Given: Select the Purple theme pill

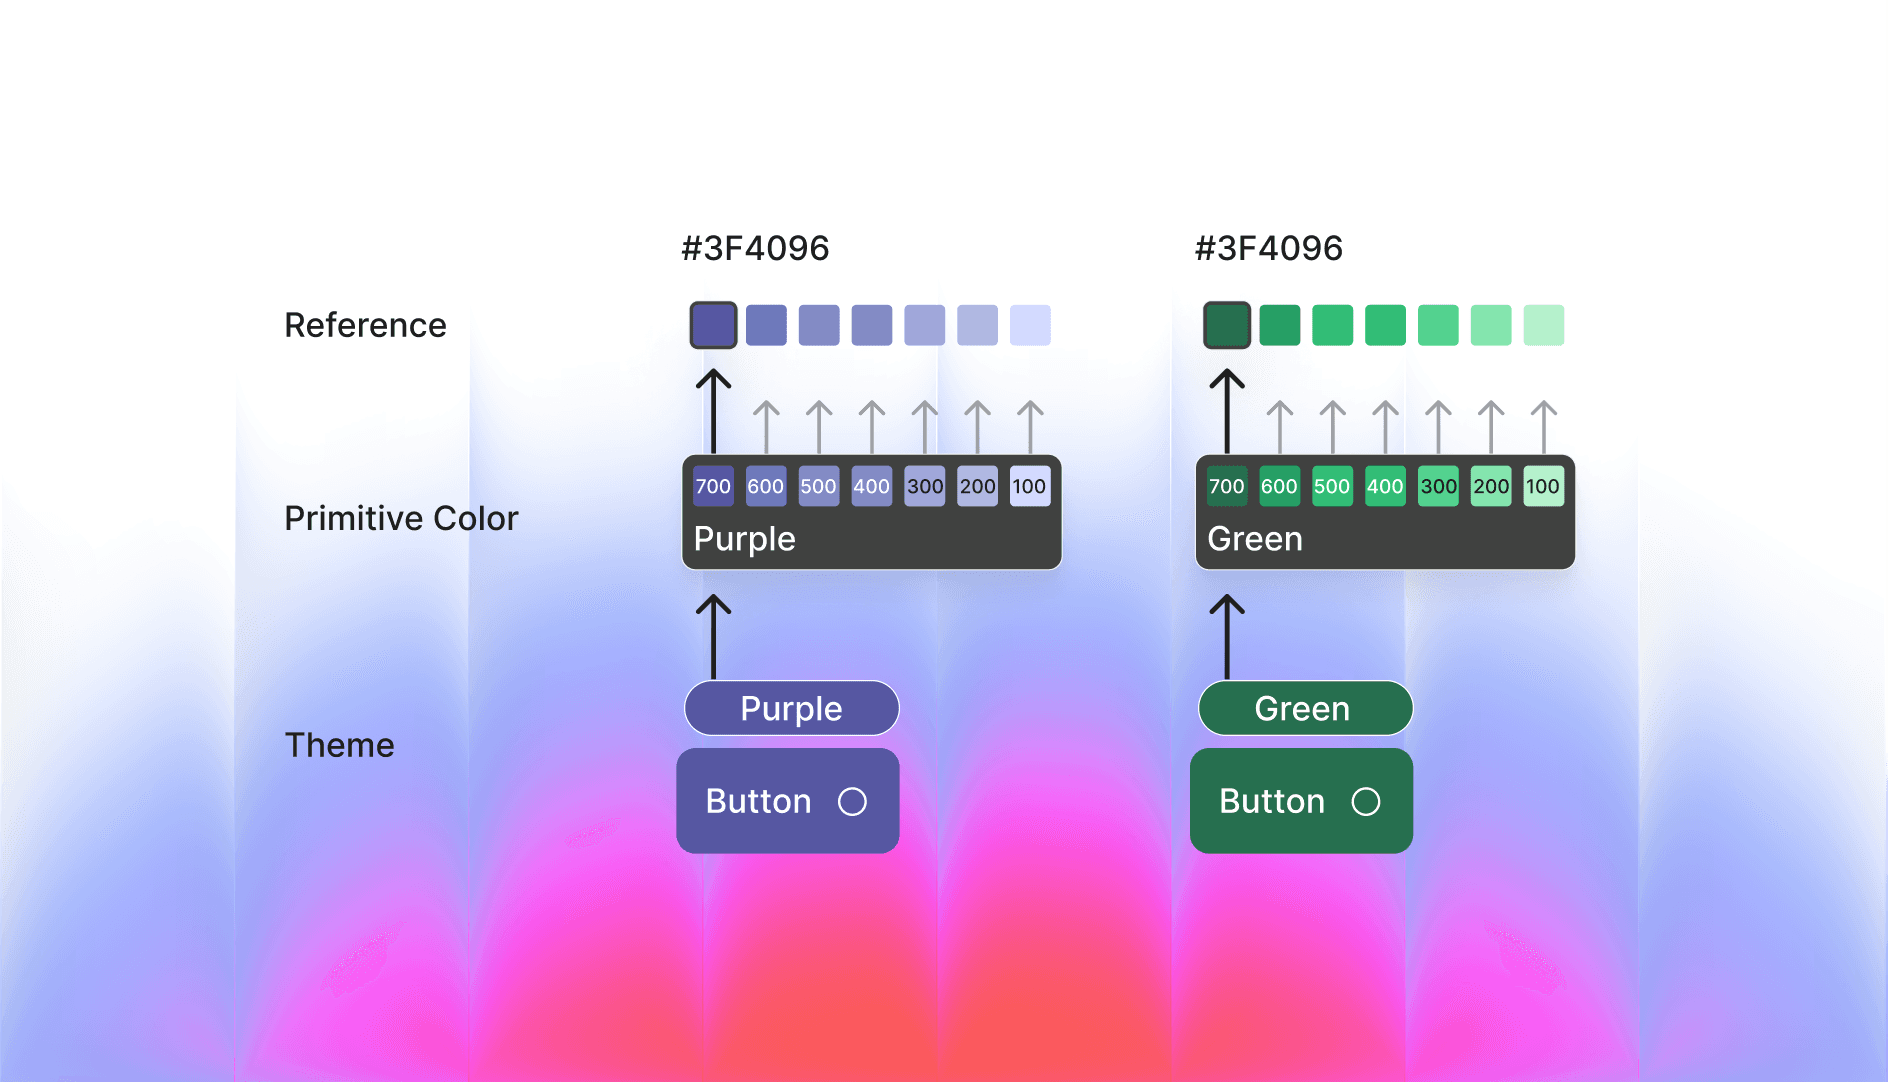Looking at the screenshot, I should tap(791, 708).
